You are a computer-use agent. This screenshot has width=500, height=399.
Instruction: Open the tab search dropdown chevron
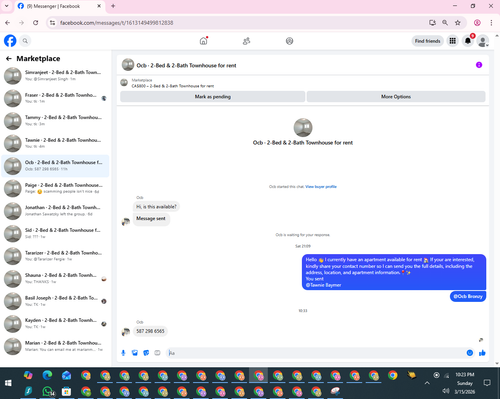pos(6,6)
